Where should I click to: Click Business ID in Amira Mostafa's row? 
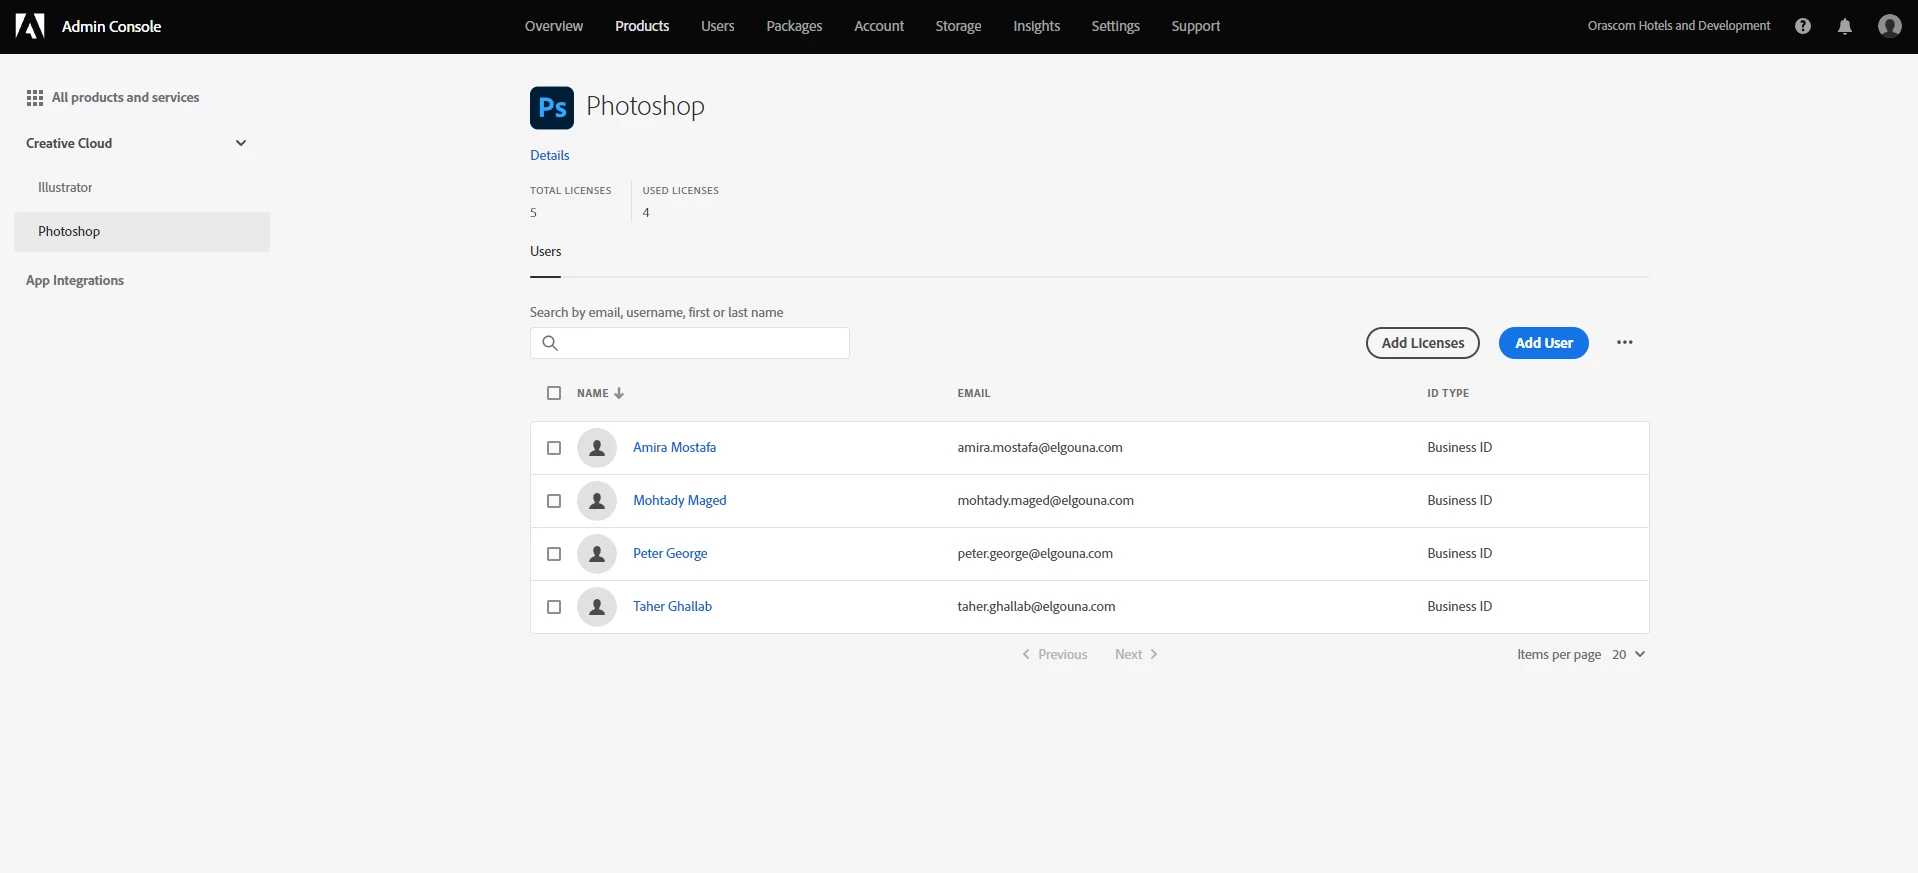(1459, 448)
